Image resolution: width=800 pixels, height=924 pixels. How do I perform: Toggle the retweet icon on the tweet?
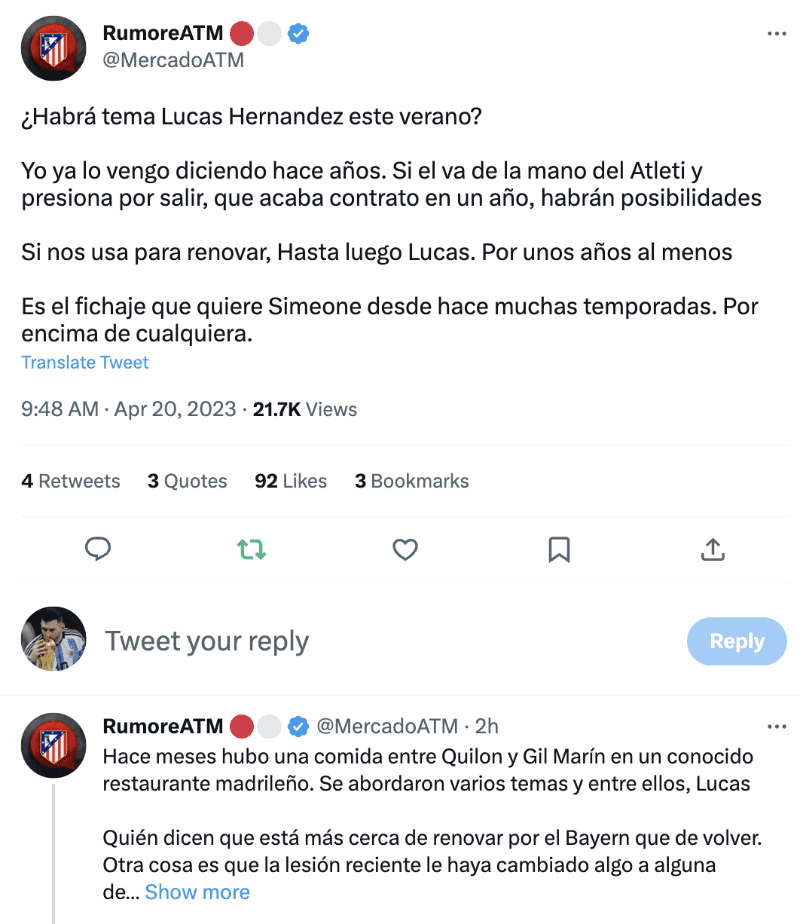[251, 549]
